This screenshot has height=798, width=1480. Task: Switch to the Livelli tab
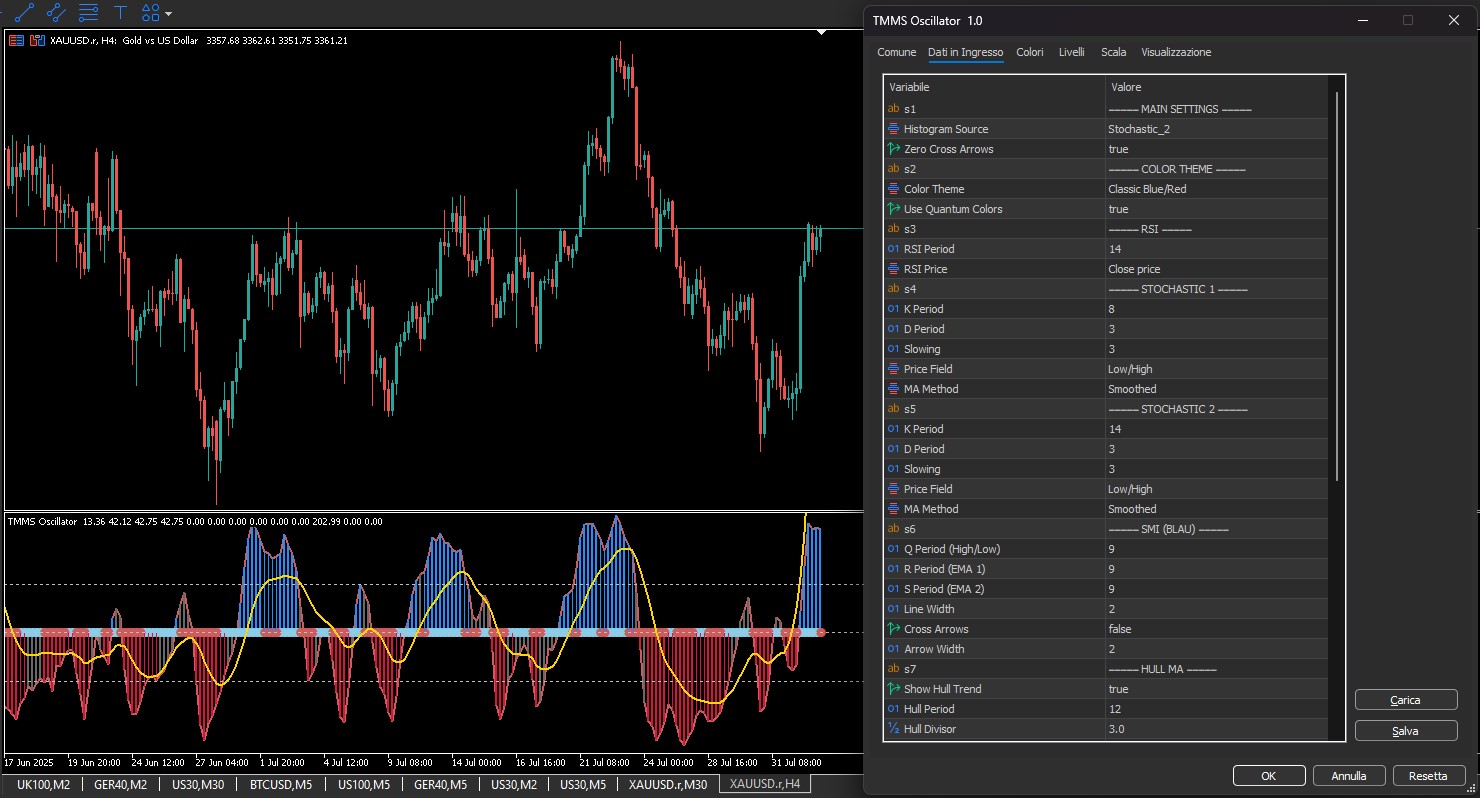click(x=1071, y=52)
